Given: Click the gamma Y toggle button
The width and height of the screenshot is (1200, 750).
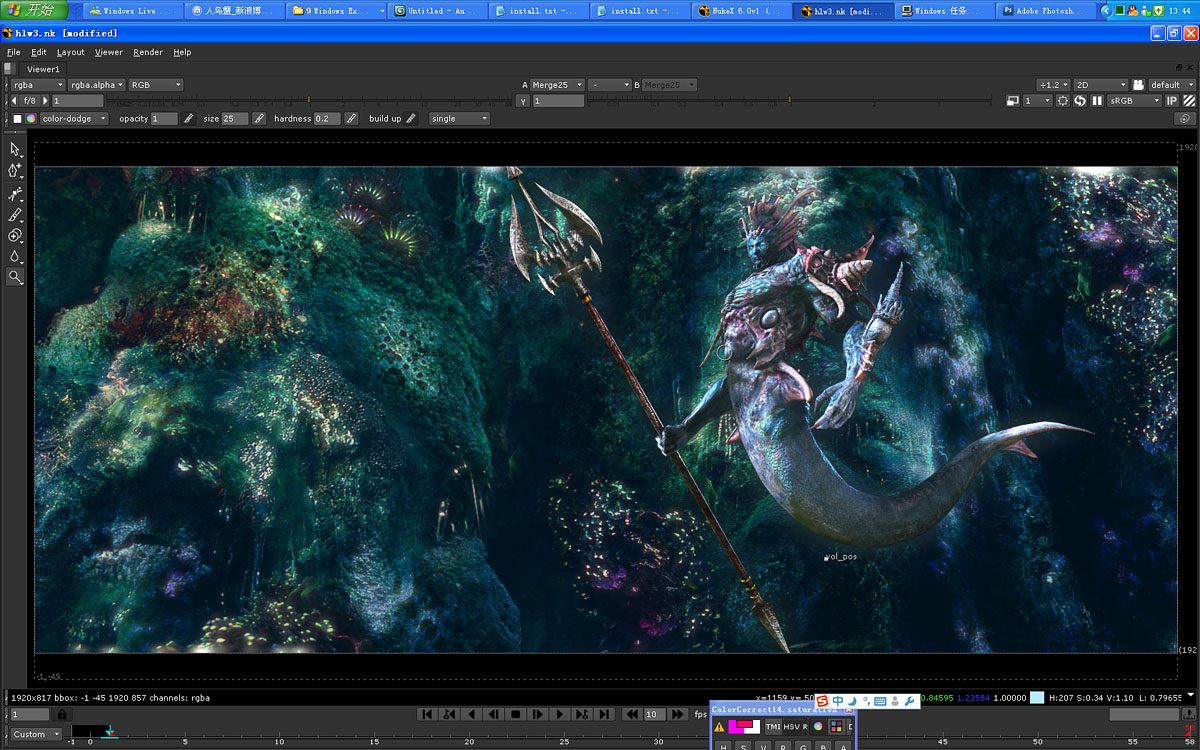Looking at the screenshot, I should click(523, 101).
